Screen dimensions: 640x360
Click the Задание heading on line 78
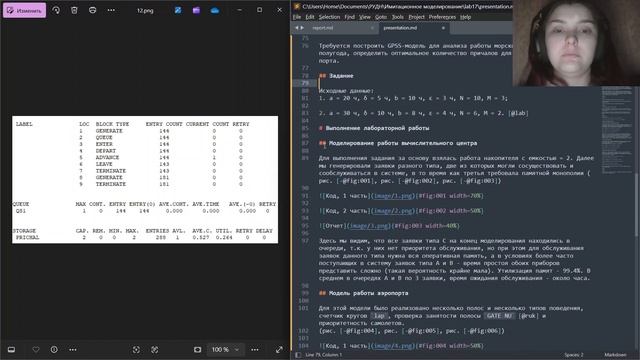click(x=341, y=76)
